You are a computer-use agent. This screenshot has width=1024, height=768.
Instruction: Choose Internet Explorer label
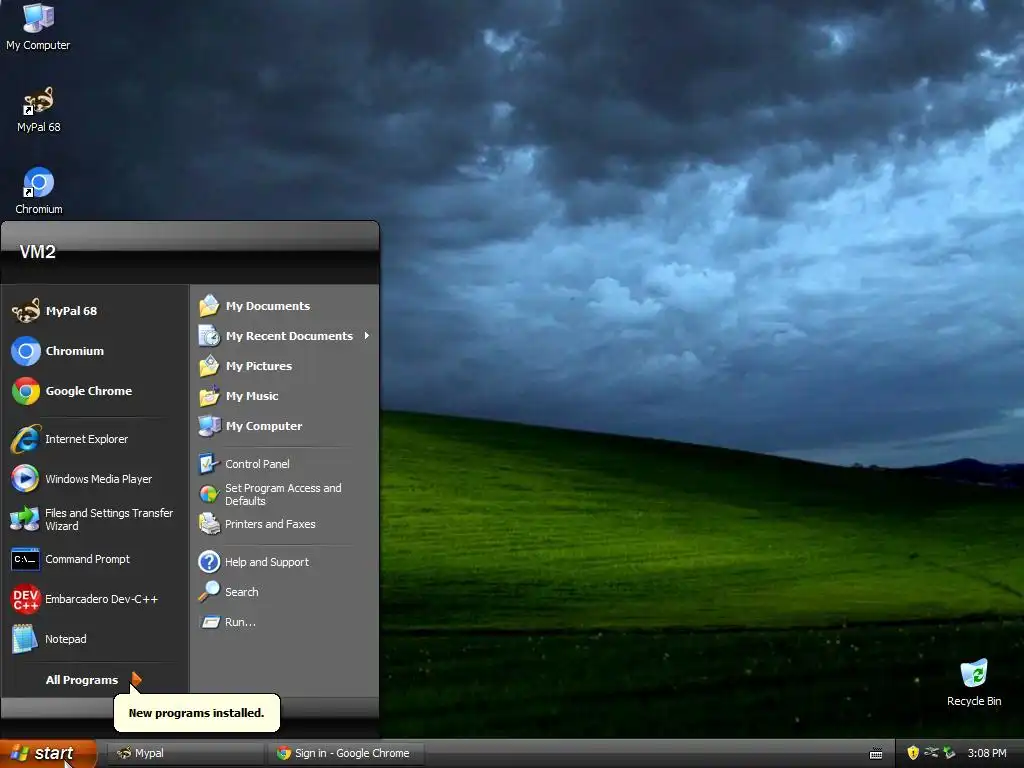pyautogui.click(x=86, y=439)
